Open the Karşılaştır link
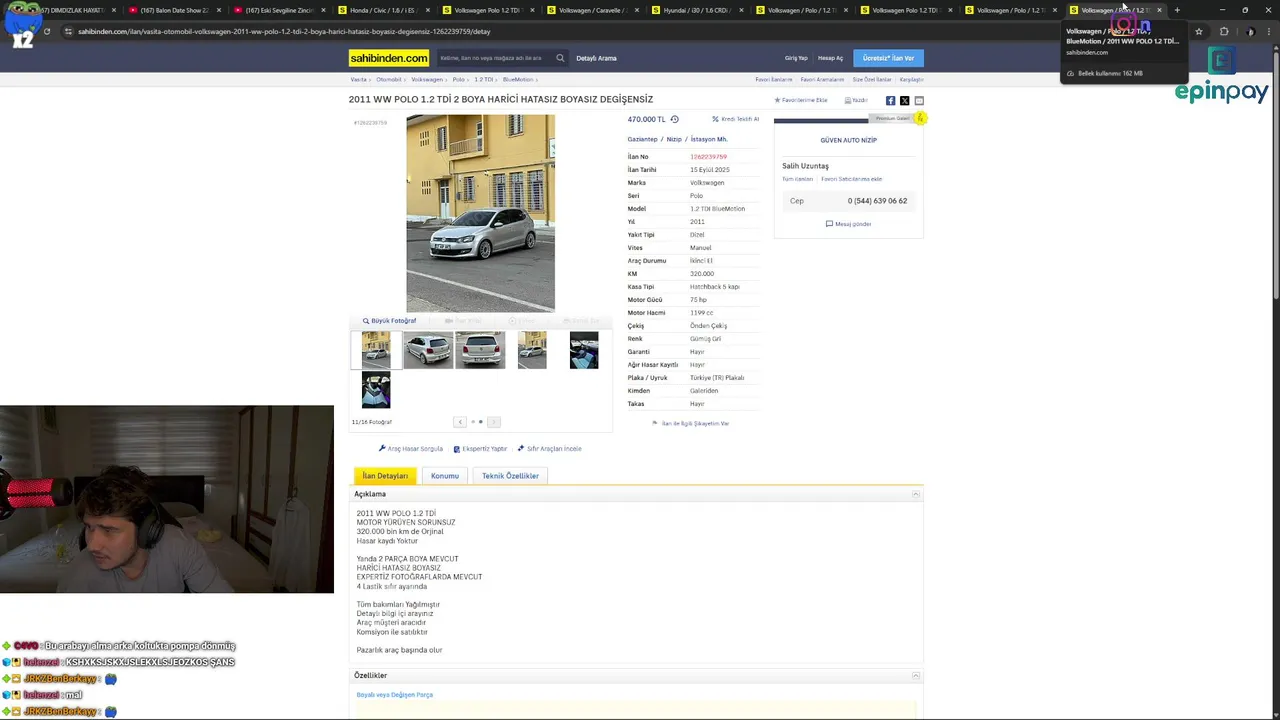The image size is (1280, 720). click(x=911, y=79)
